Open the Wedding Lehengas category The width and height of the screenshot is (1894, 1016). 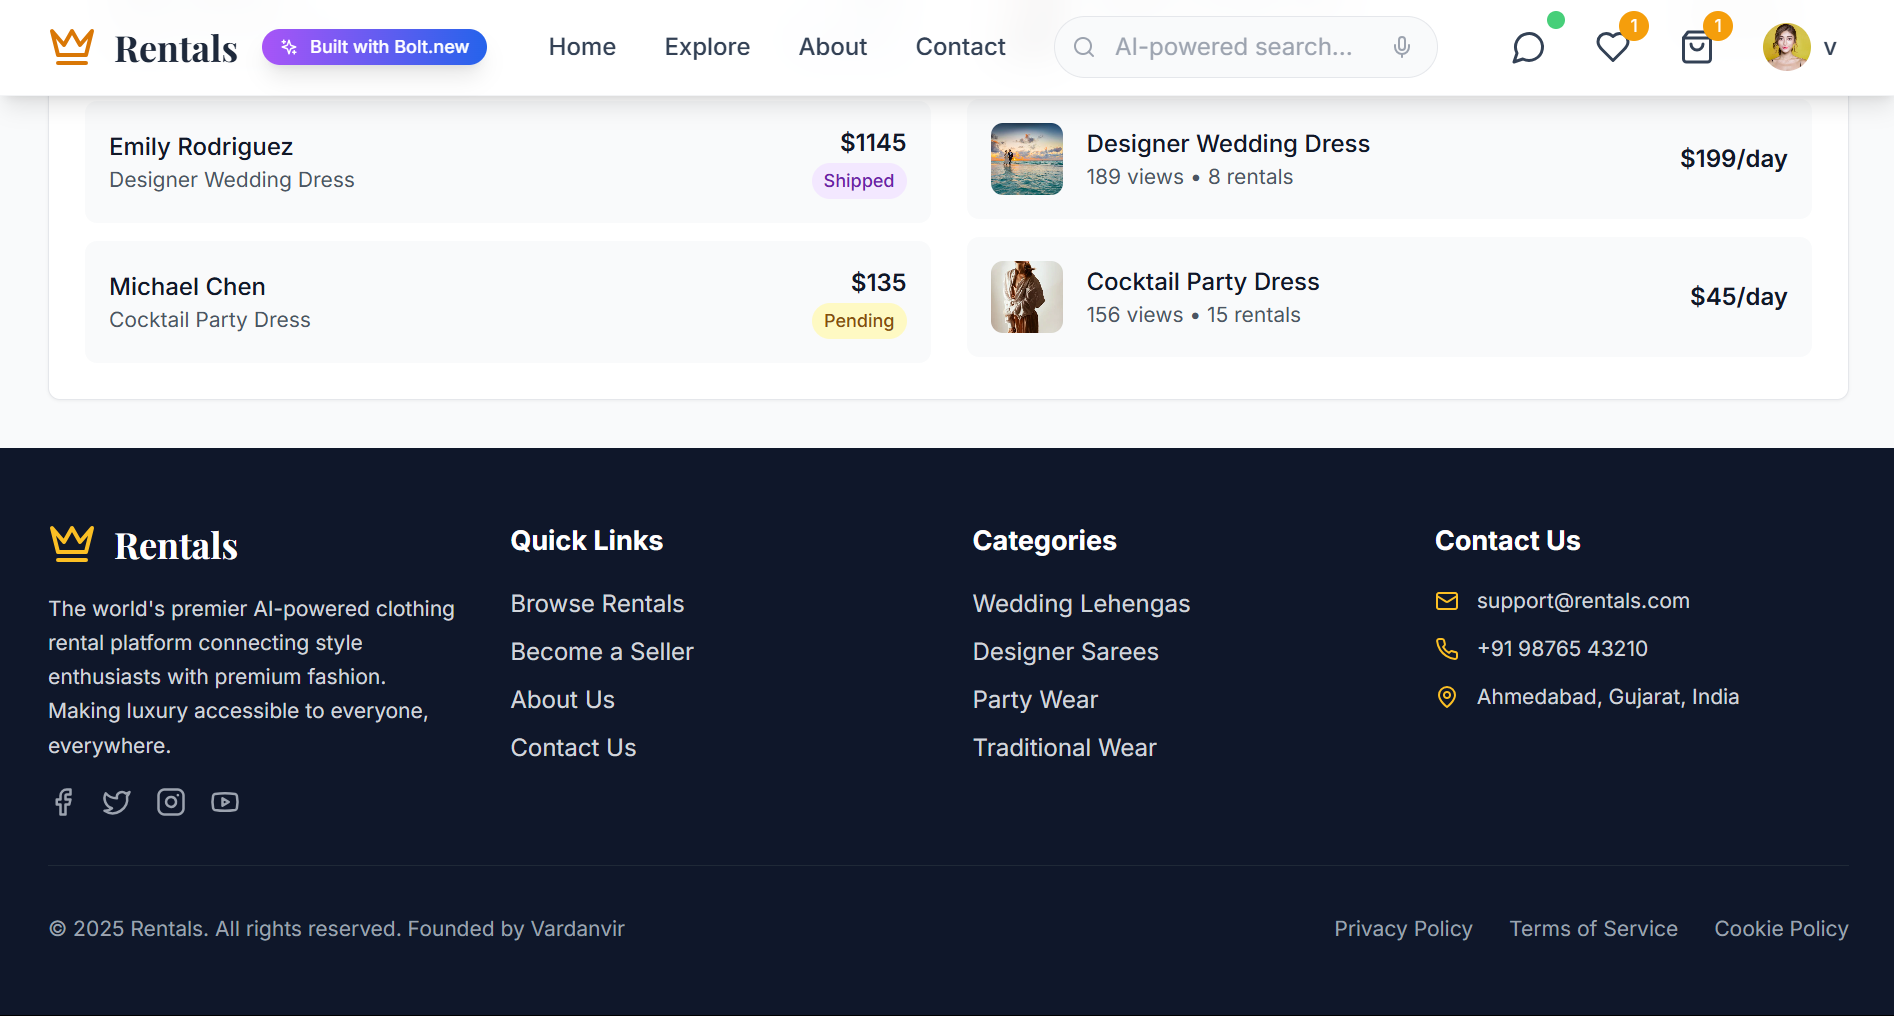(1081, 604)
